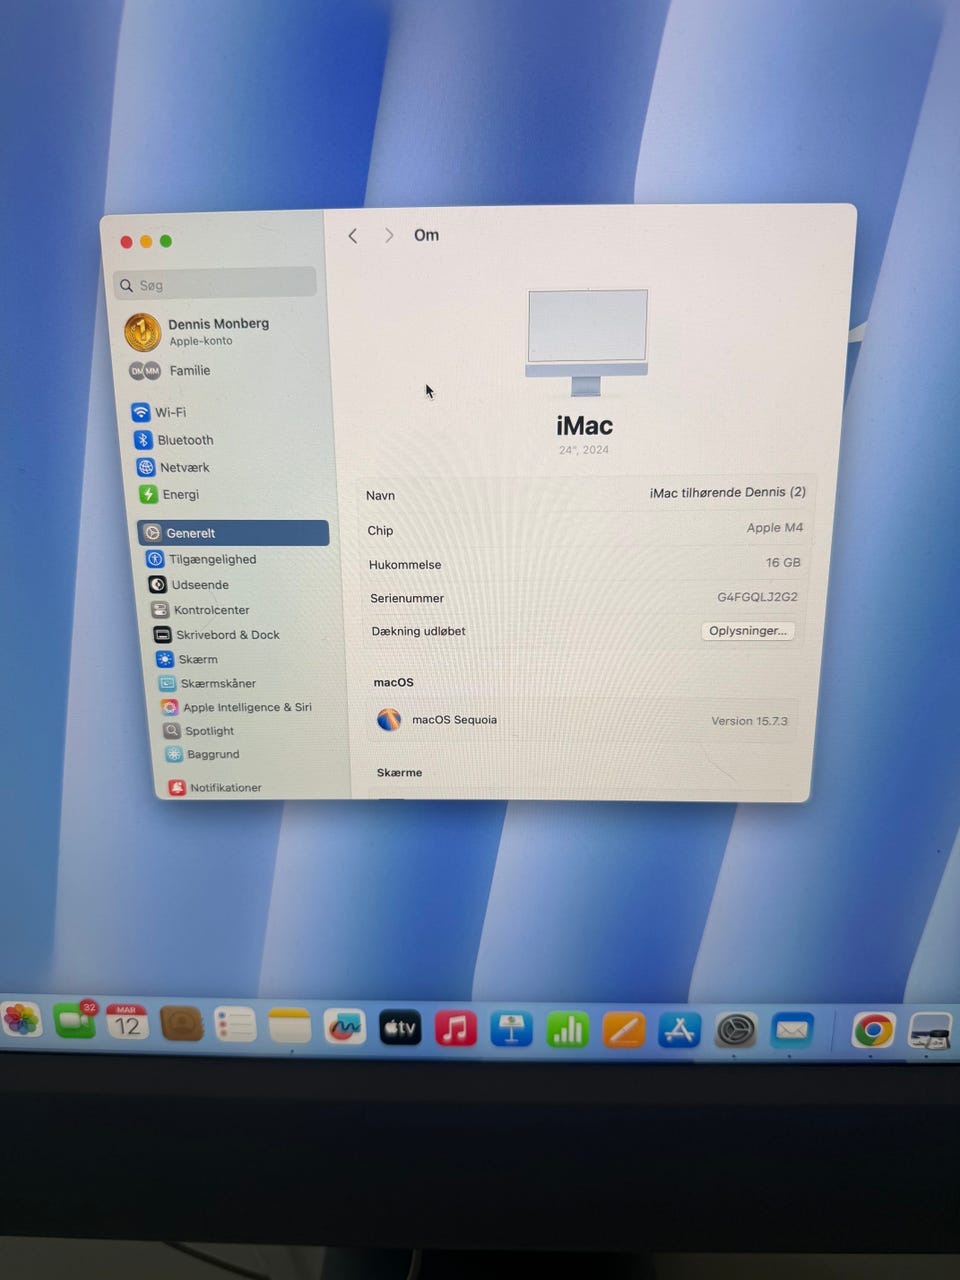Viewport: 960px width, 1280px height.
Task: Open Contacts from the Dock
Action: coord(181,1024)
